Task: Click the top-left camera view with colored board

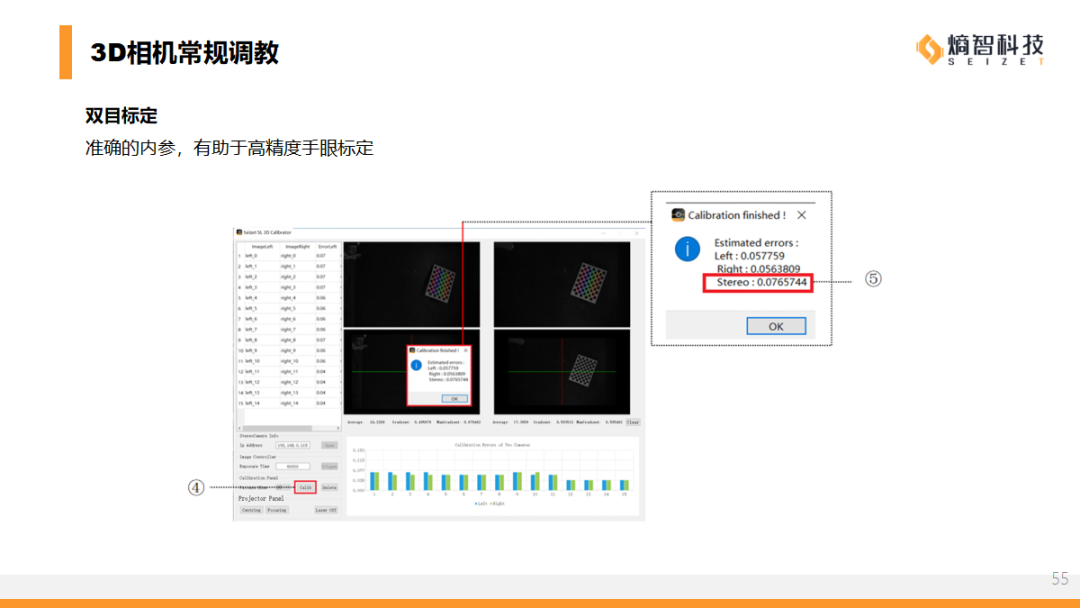Action: pos(412,284)
